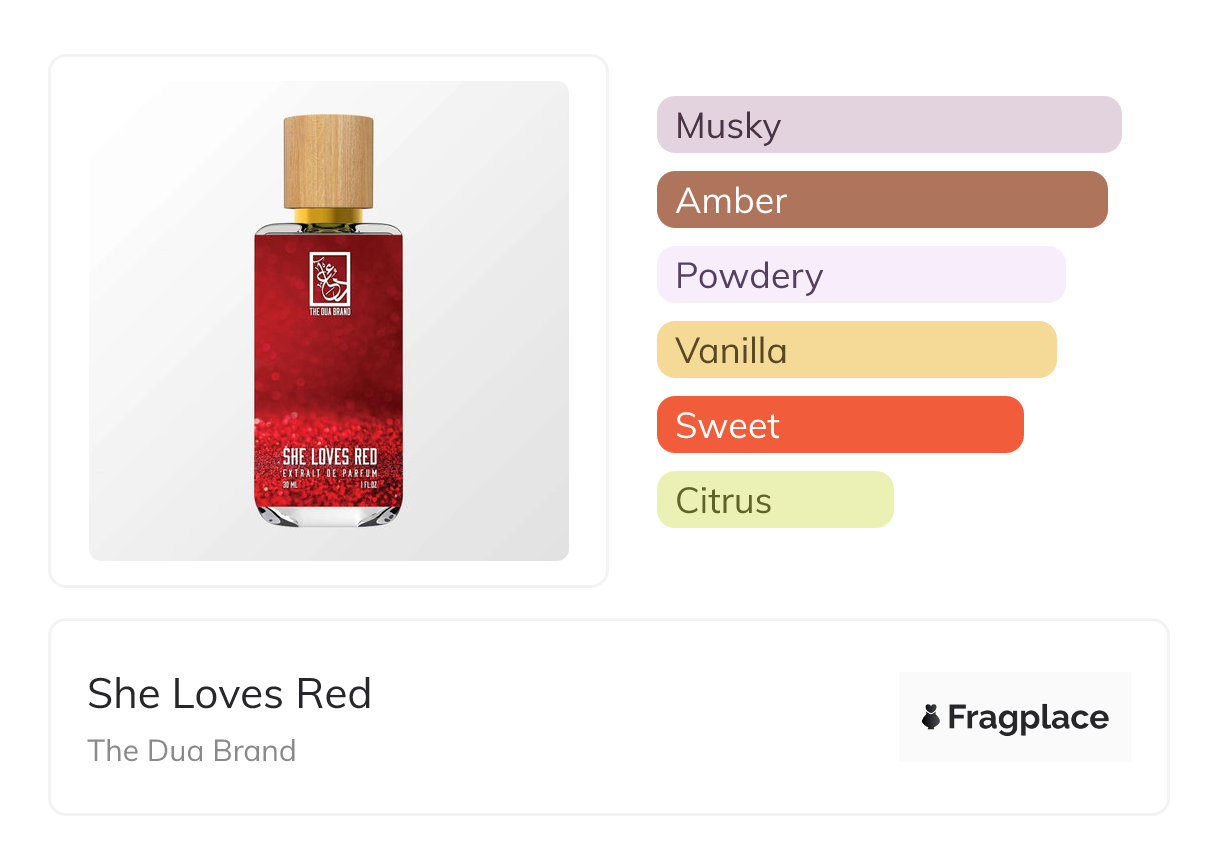Click the Fragplace perfume bottle logo icon
1218x864 pixels.
(931, 717)
